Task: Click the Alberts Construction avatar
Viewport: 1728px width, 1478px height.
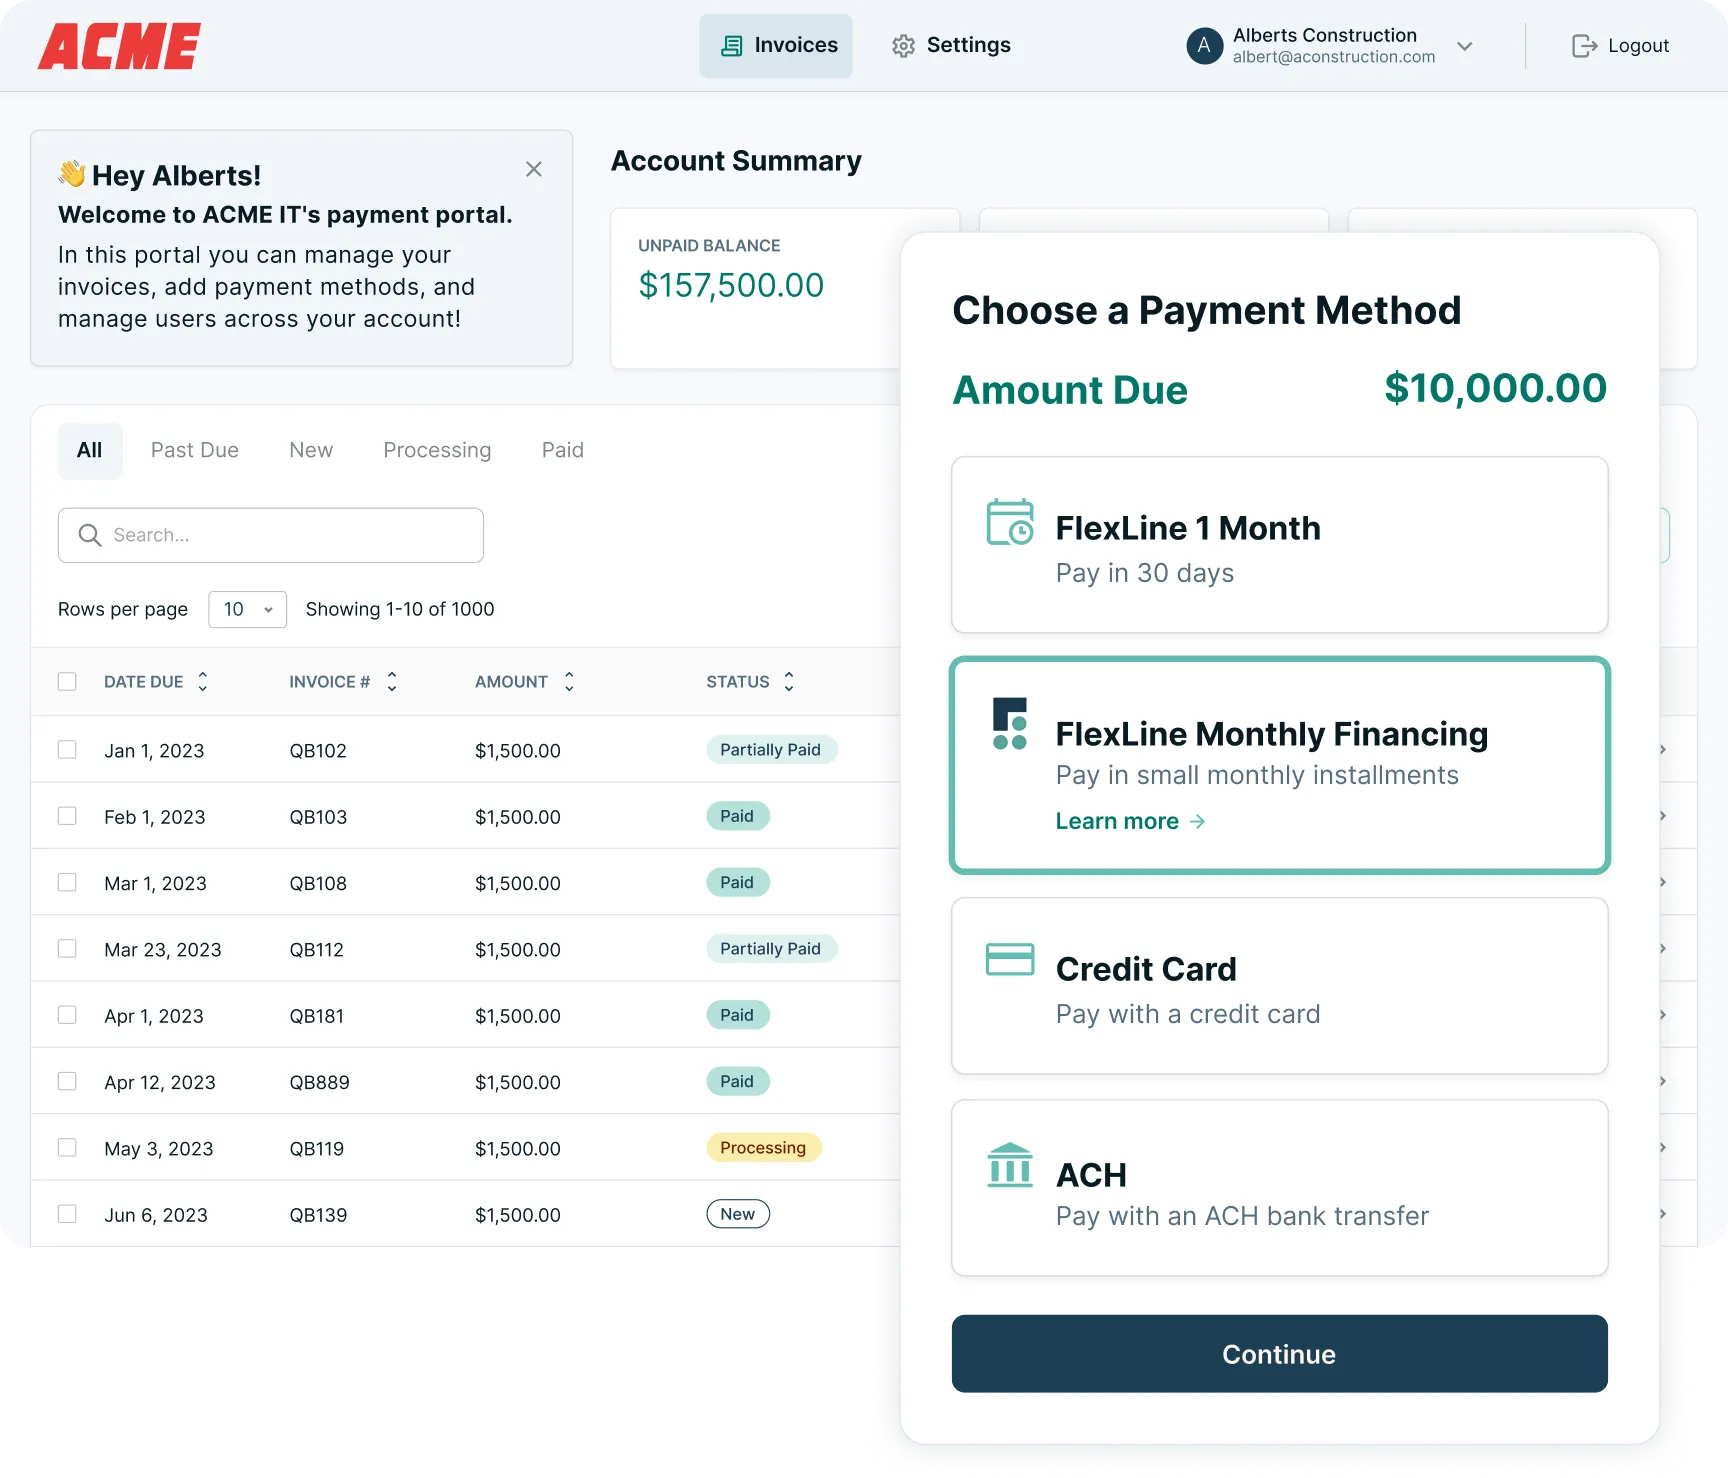Action: [x=1205, y=45]
